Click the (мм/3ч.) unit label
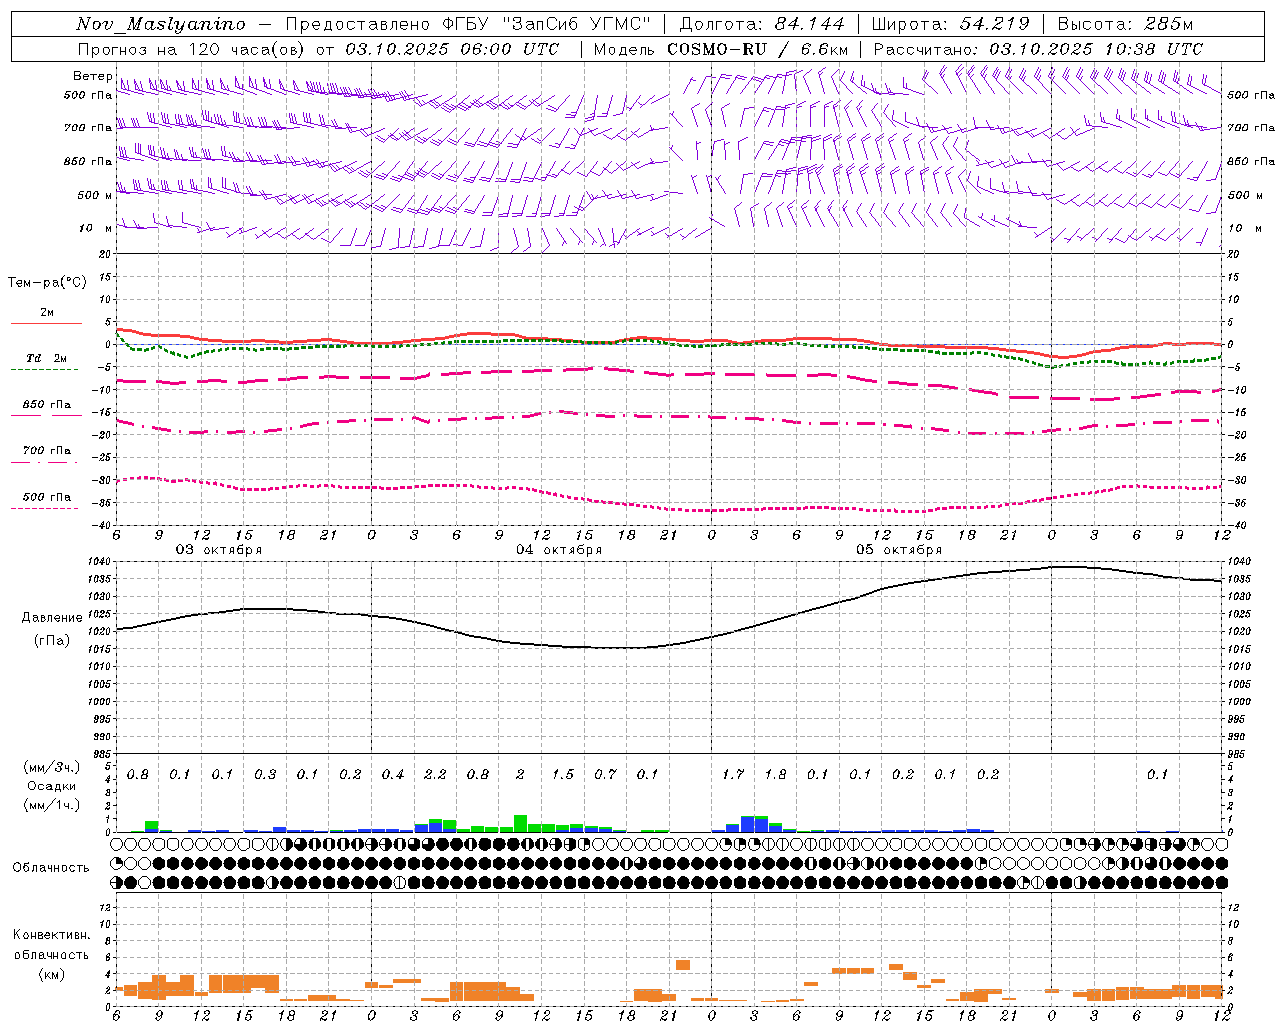The height and width of the screenshot is (1024, 1280). [x=50, y=767]
